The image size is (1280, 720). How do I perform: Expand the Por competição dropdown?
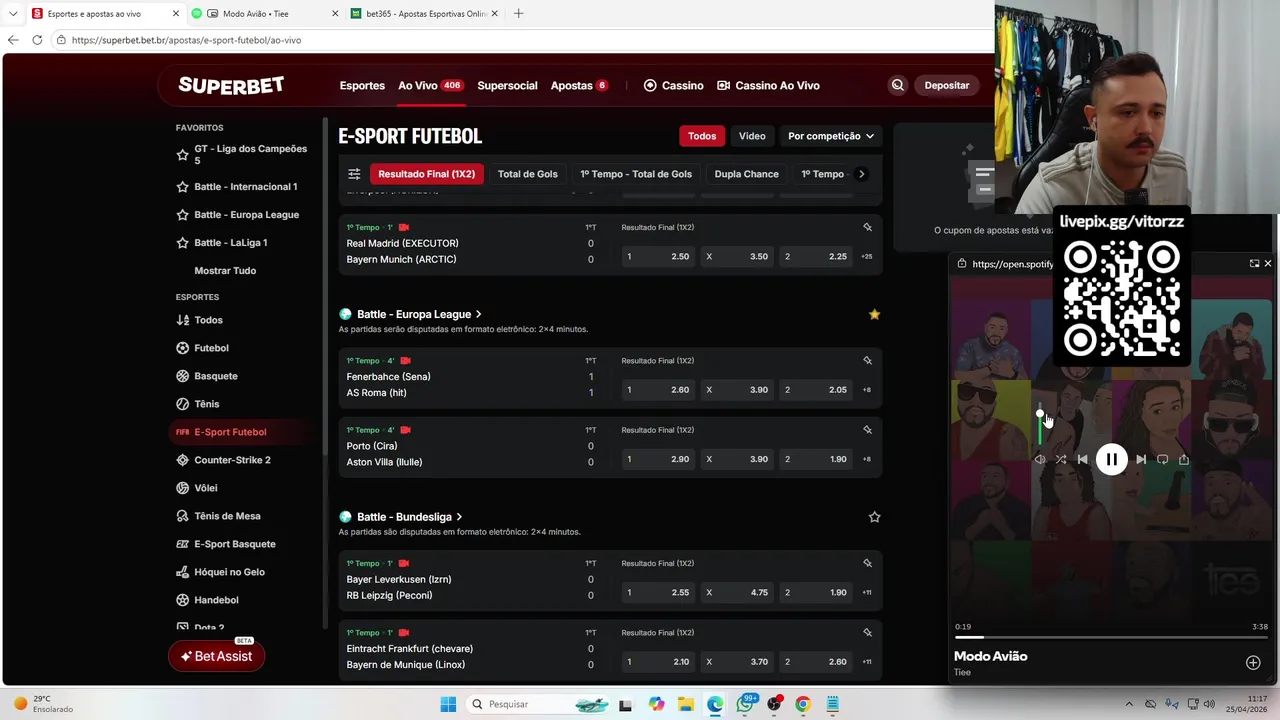click(831, 136)
